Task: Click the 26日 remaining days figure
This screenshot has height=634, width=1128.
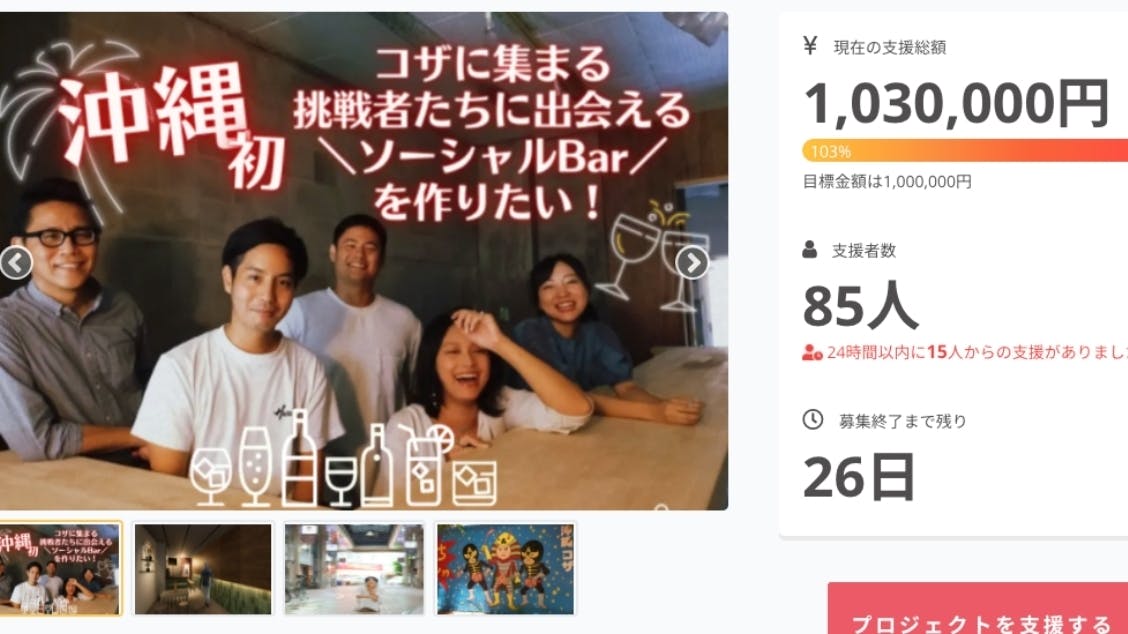Action: click(x=859, y=477)
